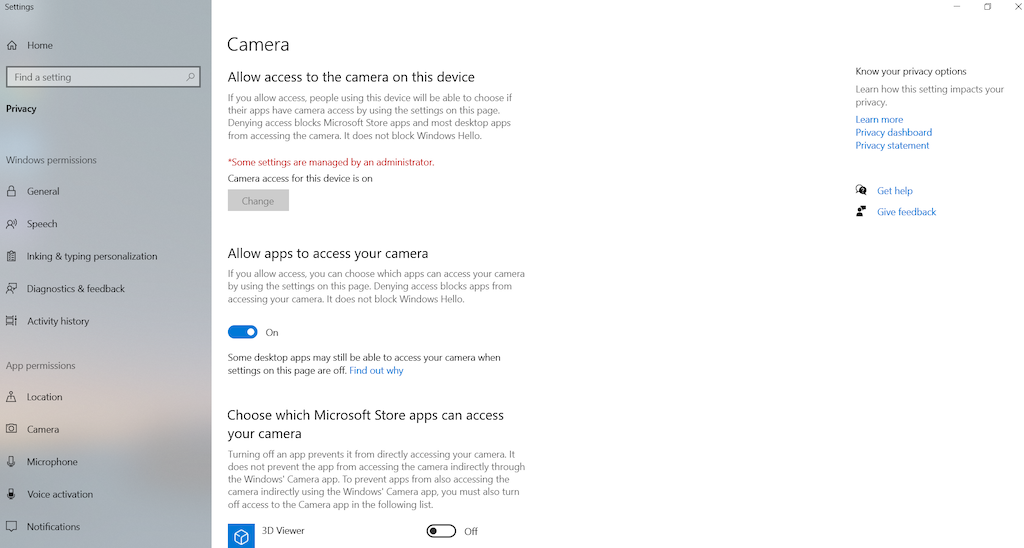The width and height of the screenshot is (1024, 548).
Task: Go to the Notifications permissions page
Action: (x=54, y=526)
